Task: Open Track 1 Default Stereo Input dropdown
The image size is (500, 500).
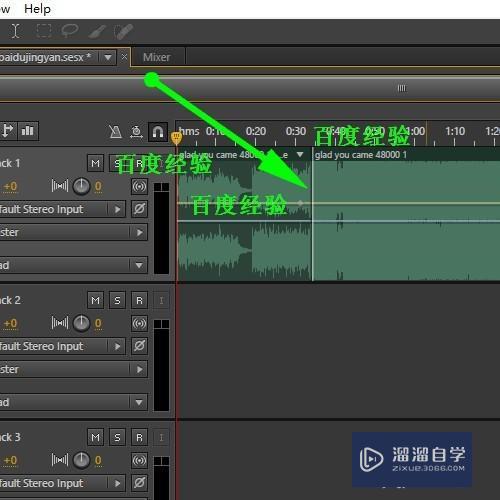Action: pyautogui.click(x=63, y=209)
